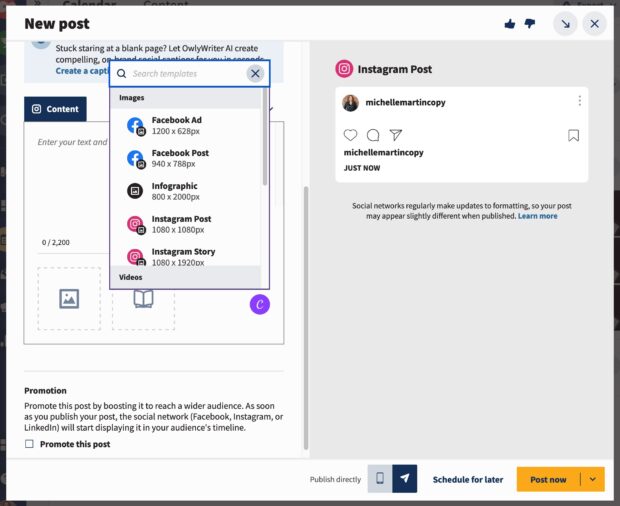Click the thumbs up feedback icon
Screen dimensions: 620x506
click(x=511, y=24)
